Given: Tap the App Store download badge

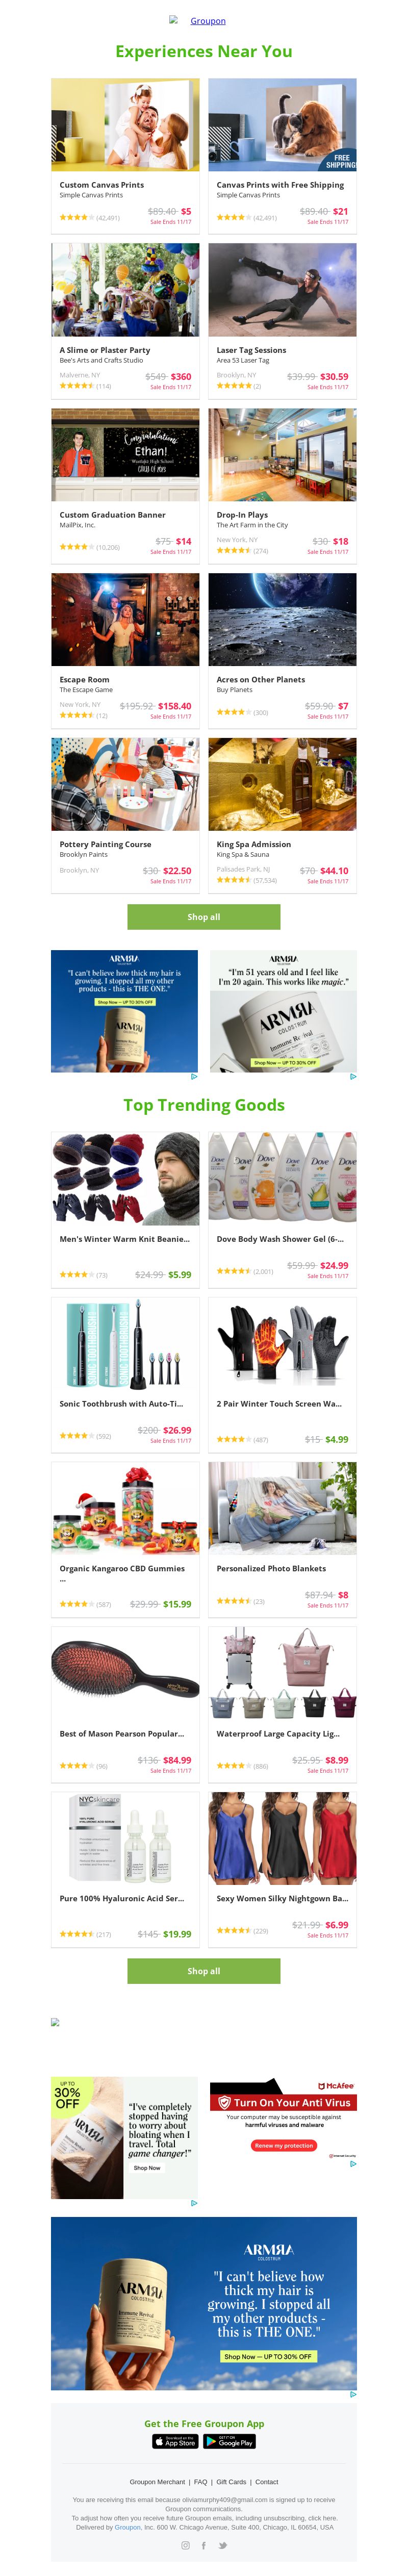Looking at the screenshot, I should [175, 2441].
